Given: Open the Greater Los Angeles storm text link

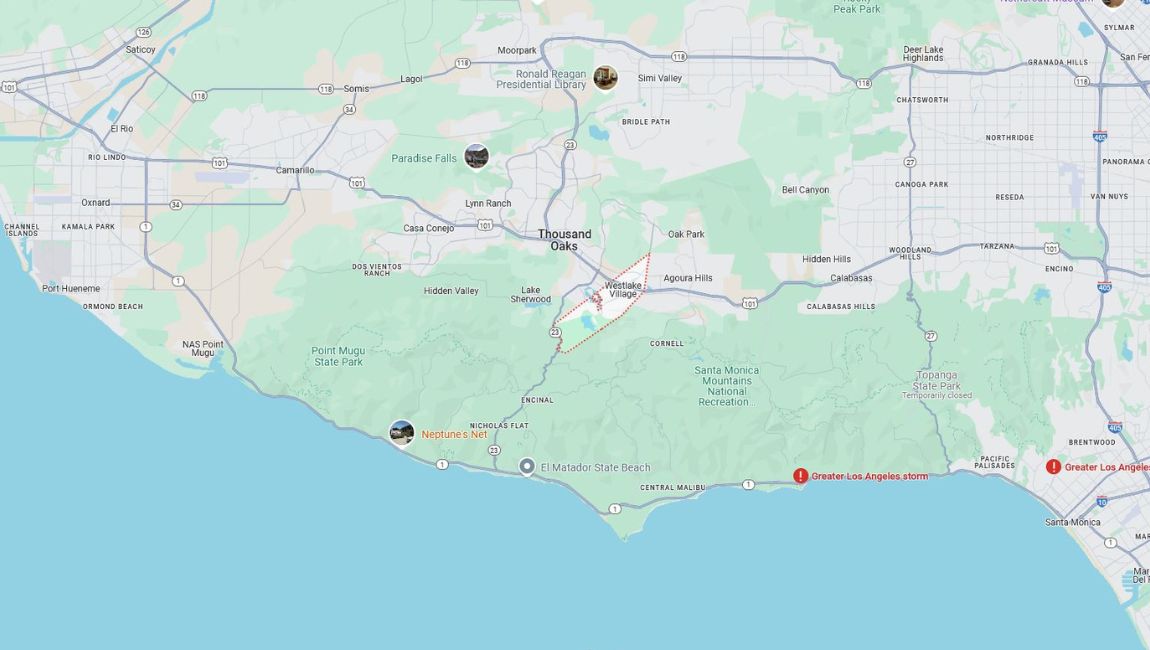Looking at the screenshot, I should click(x=869, y=476).
